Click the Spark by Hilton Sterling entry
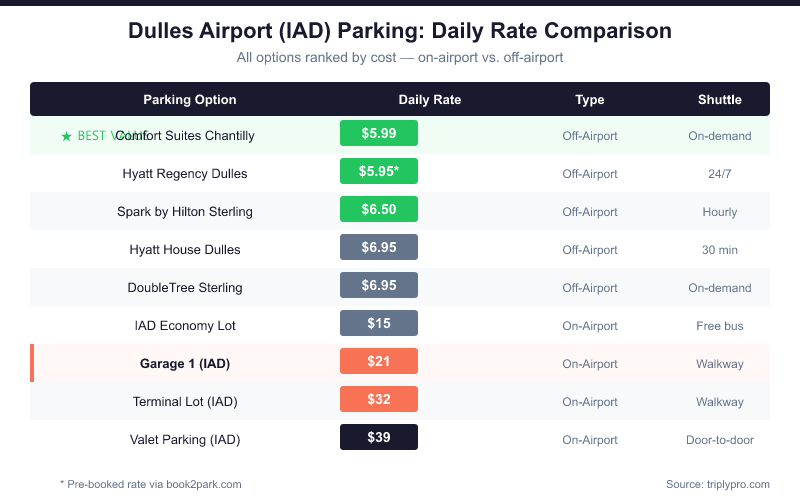Image resolution: width=800 pixels, height=500 pixels. (185, 212)
